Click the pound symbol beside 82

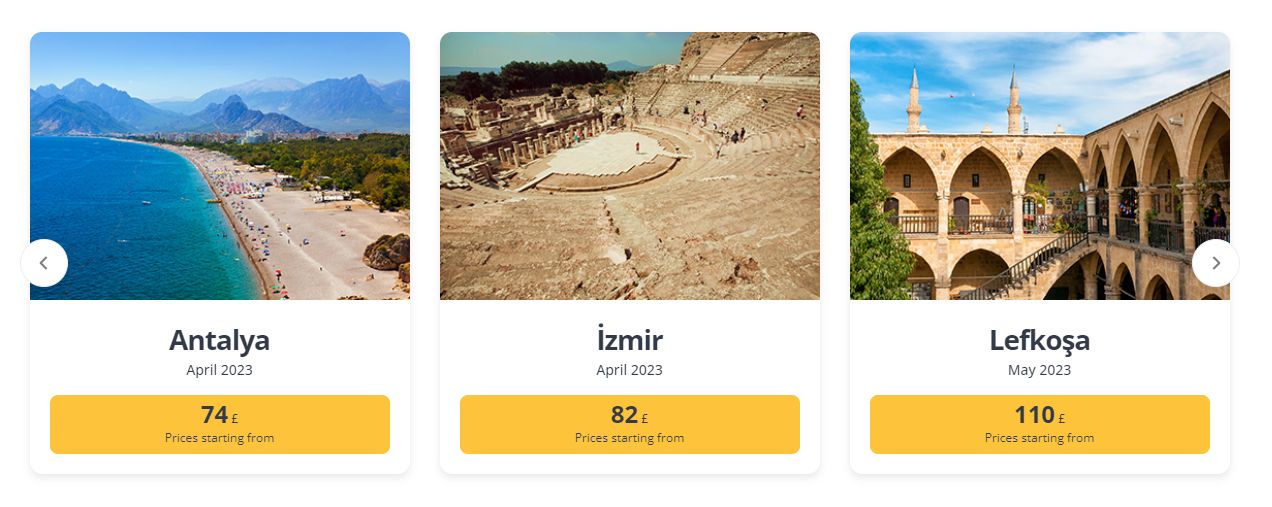click(645, 419)
